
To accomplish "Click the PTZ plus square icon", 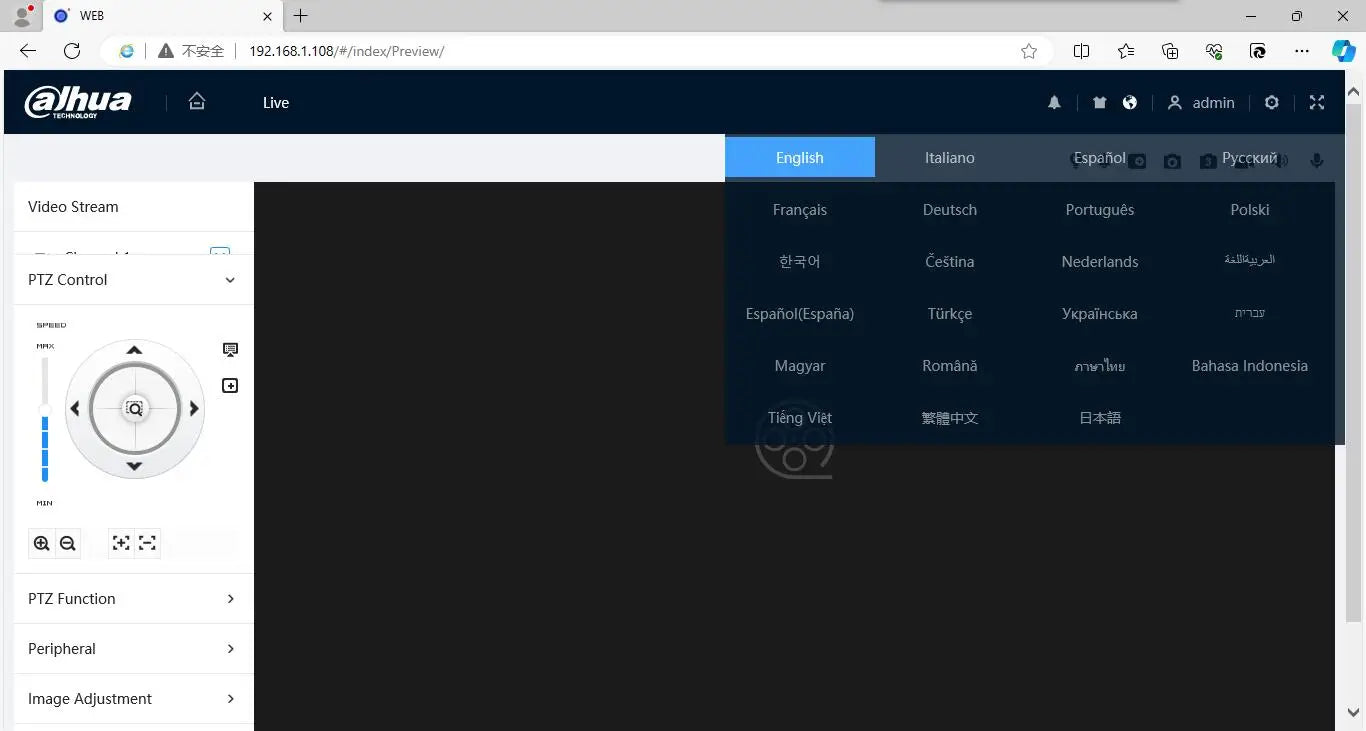I will pos(230,385).
